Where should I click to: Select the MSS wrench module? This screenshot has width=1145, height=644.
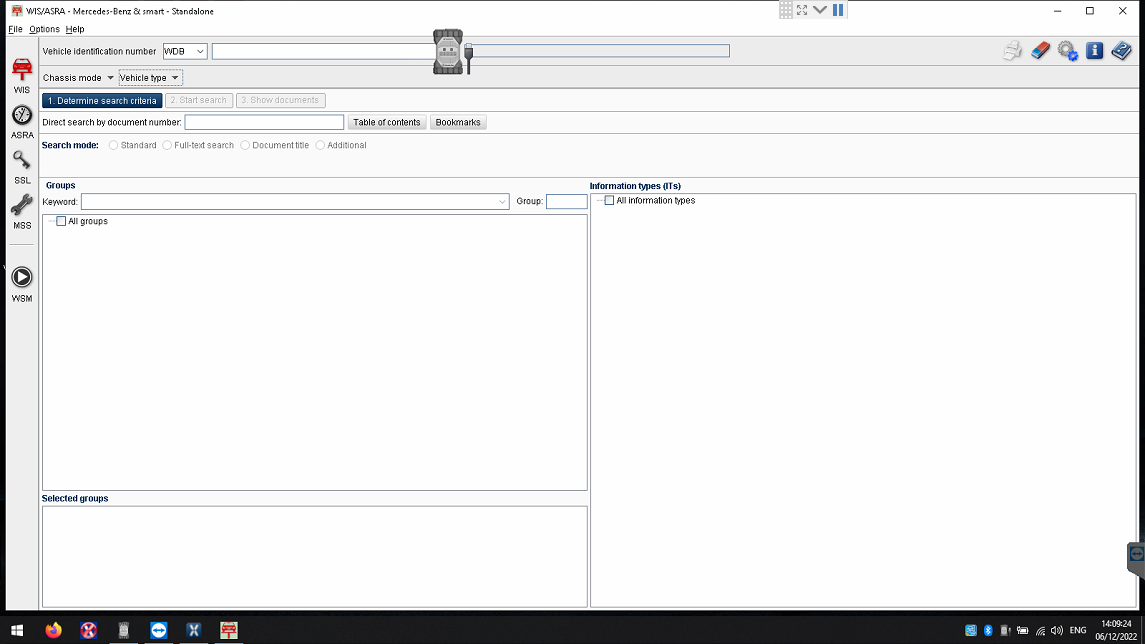click(21, 208)
